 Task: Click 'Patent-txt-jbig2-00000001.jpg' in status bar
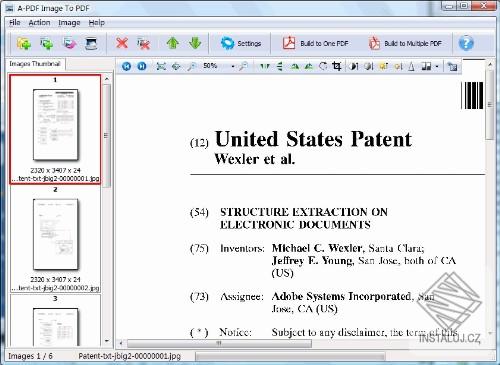pyautogui.click(x=130, y=356)
